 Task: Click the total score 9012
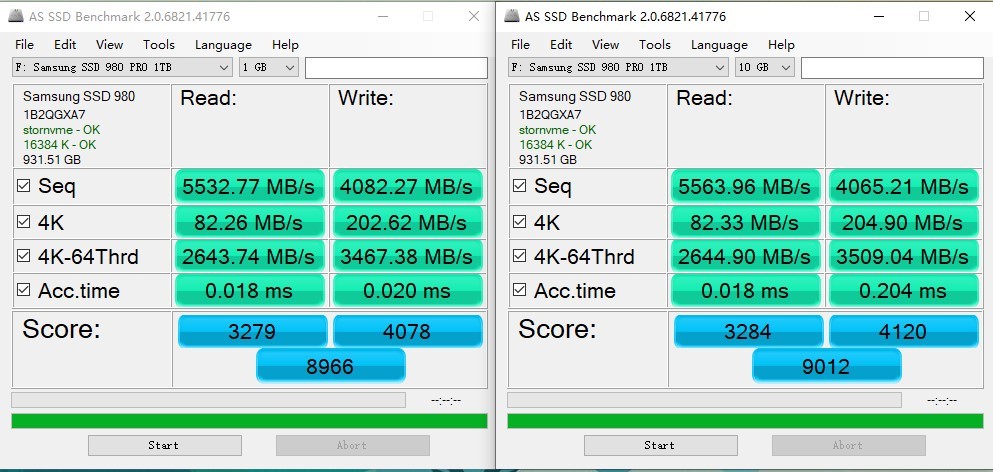click(826, 366)
